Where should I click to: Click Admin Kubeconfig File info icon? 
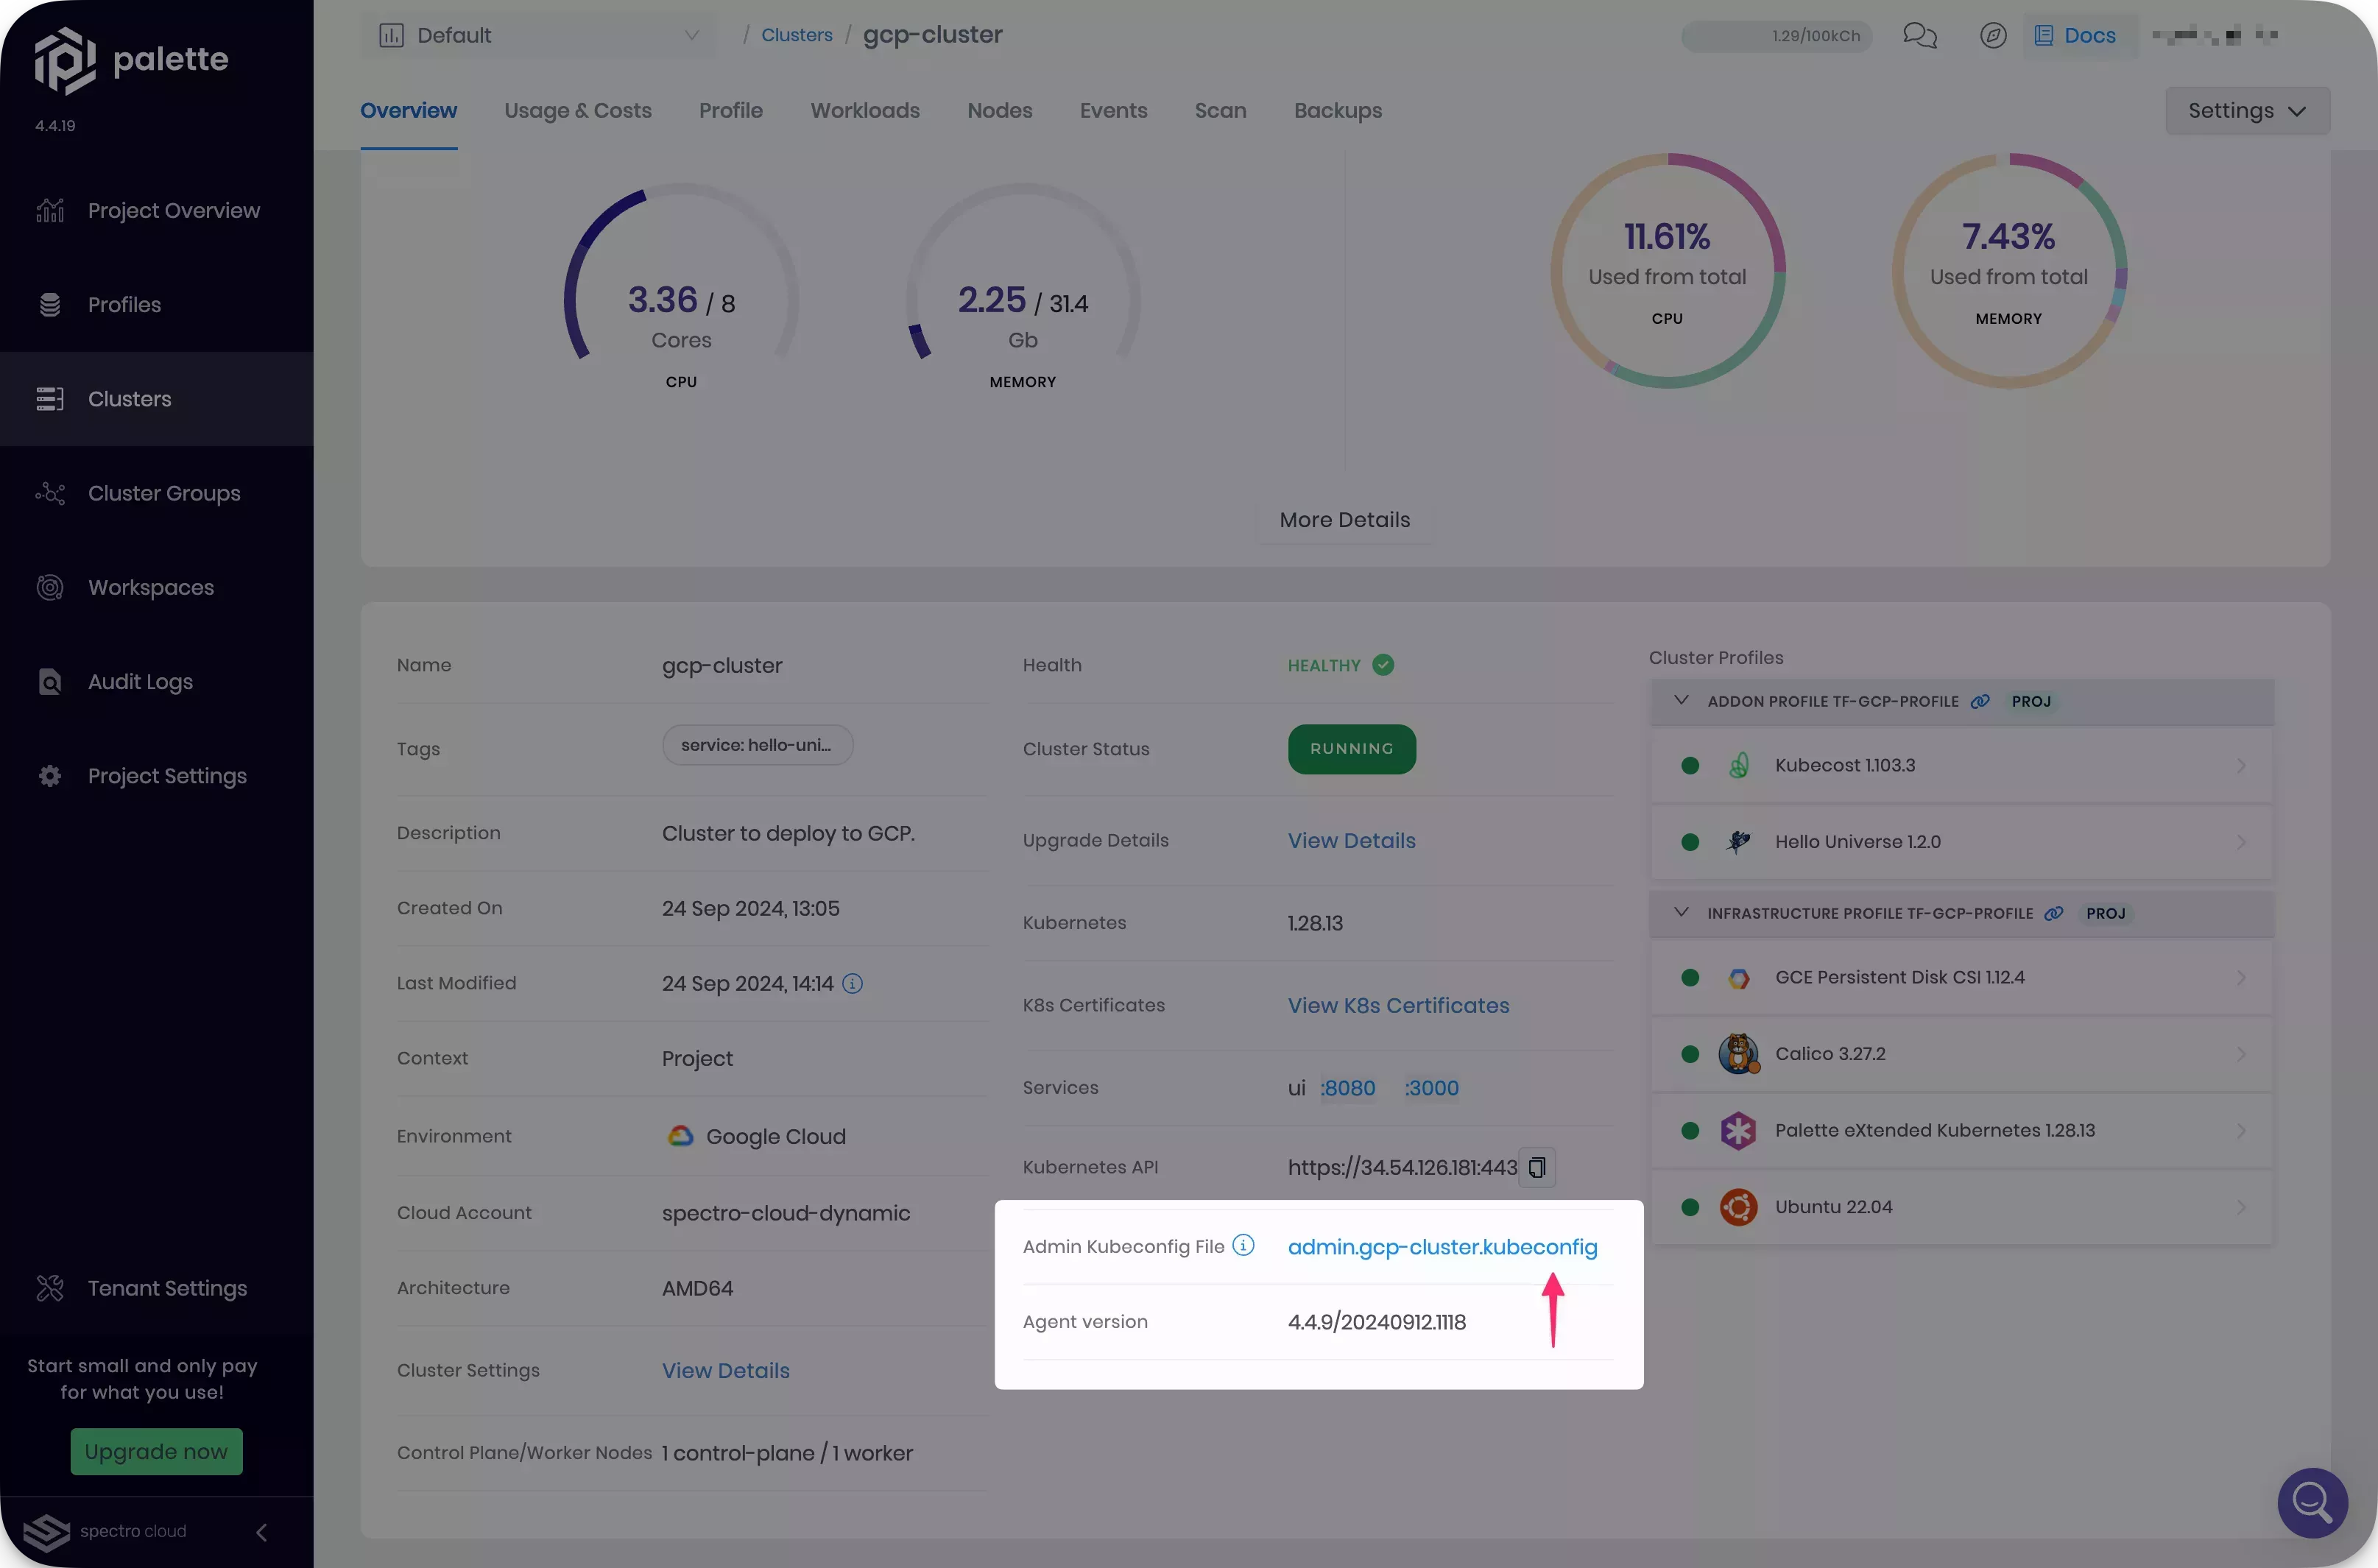pyautogui.click(x=1243, y=1245)
